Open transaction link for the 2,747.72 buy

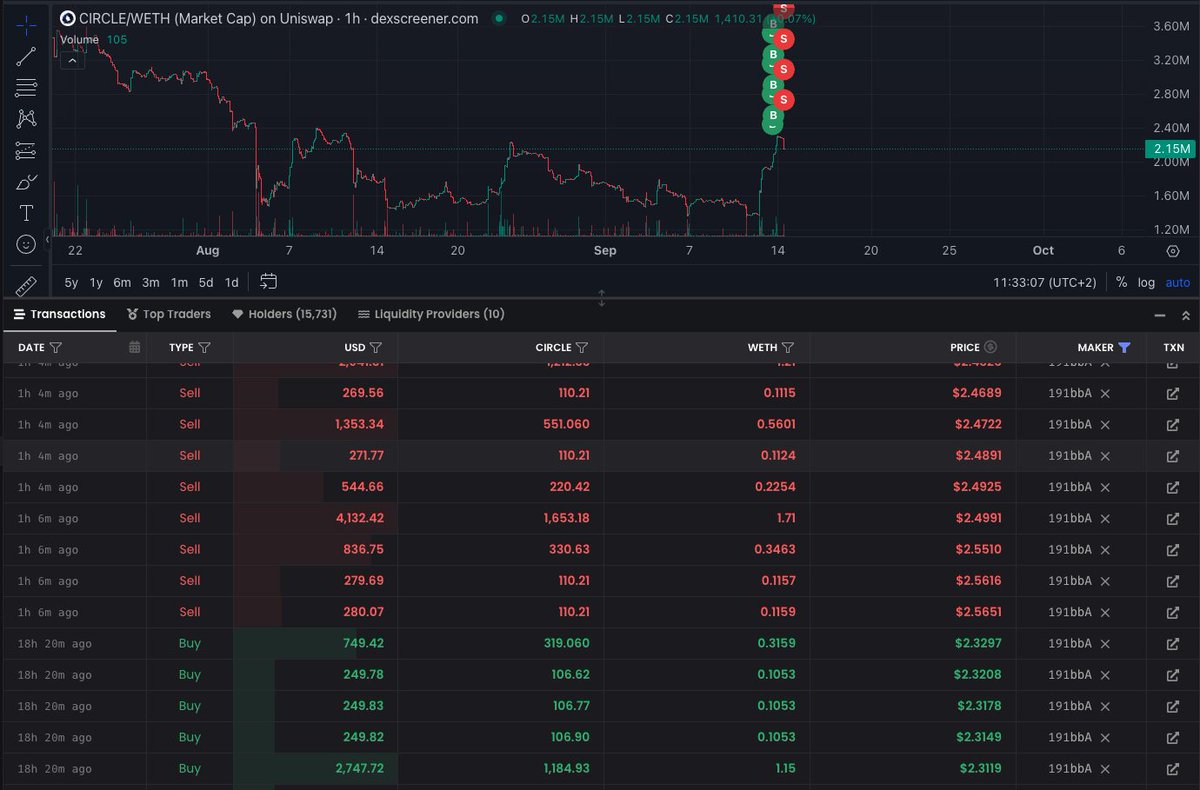[x=1173, y=769]
